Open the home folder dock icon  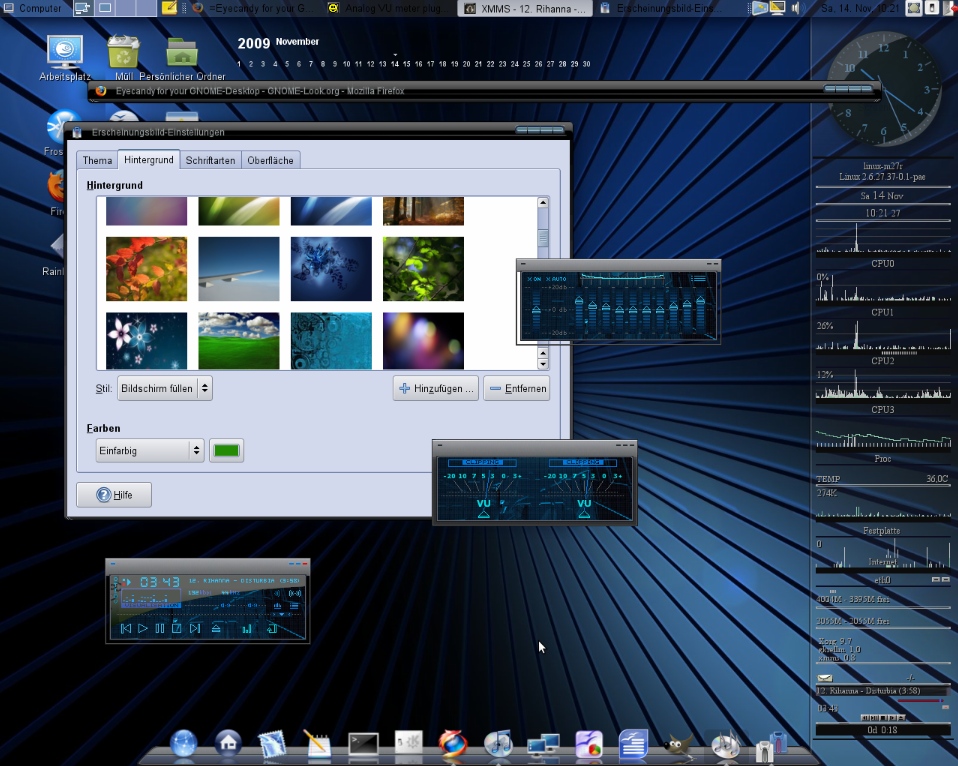pyautogui.click(x=228, y=743)
